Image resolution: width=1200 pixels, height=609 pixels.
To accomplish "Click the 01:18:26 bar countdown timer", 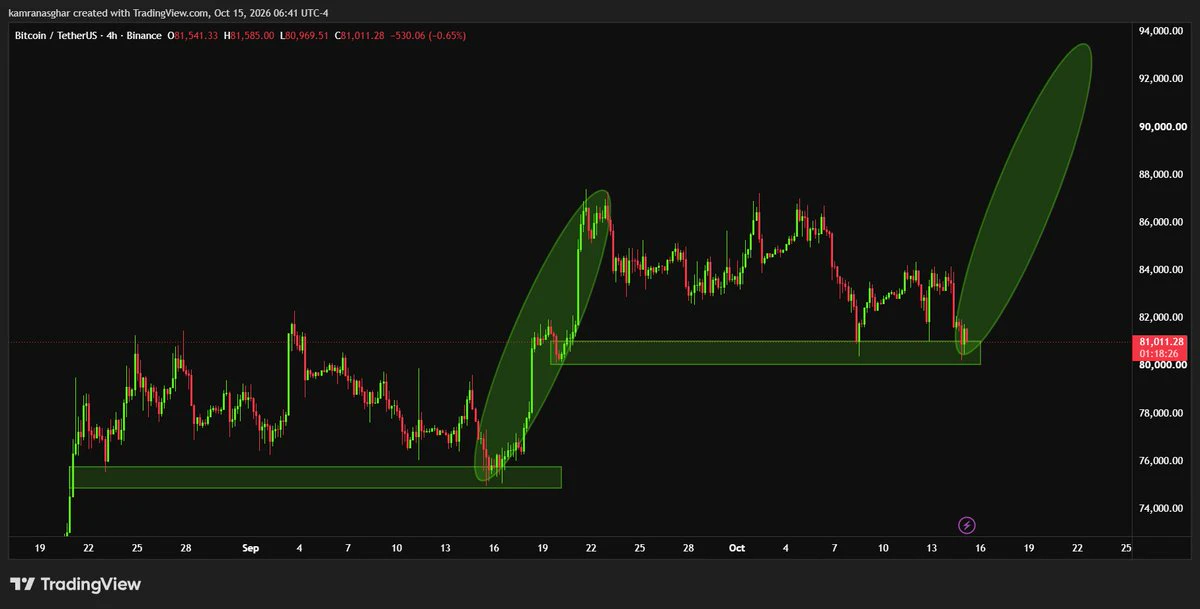I will (x=1160, y=354).
